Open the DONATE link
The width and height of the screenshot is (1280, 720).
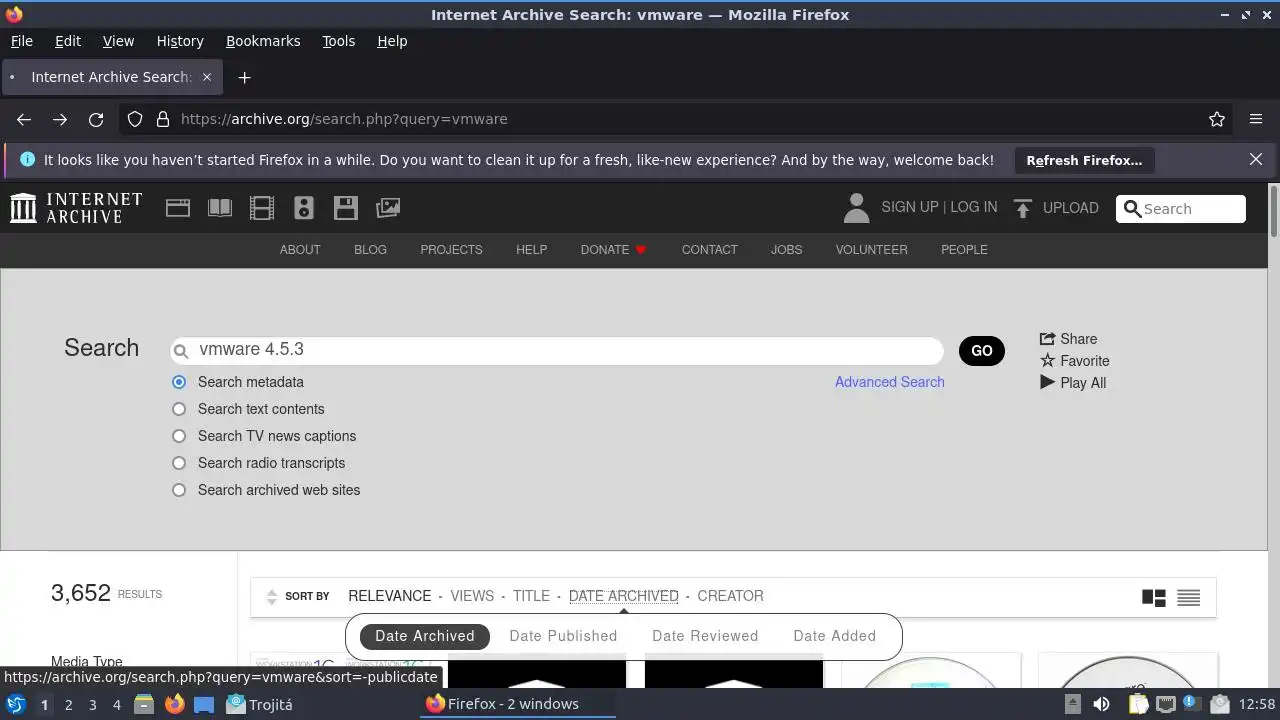(x=614, y=250)
